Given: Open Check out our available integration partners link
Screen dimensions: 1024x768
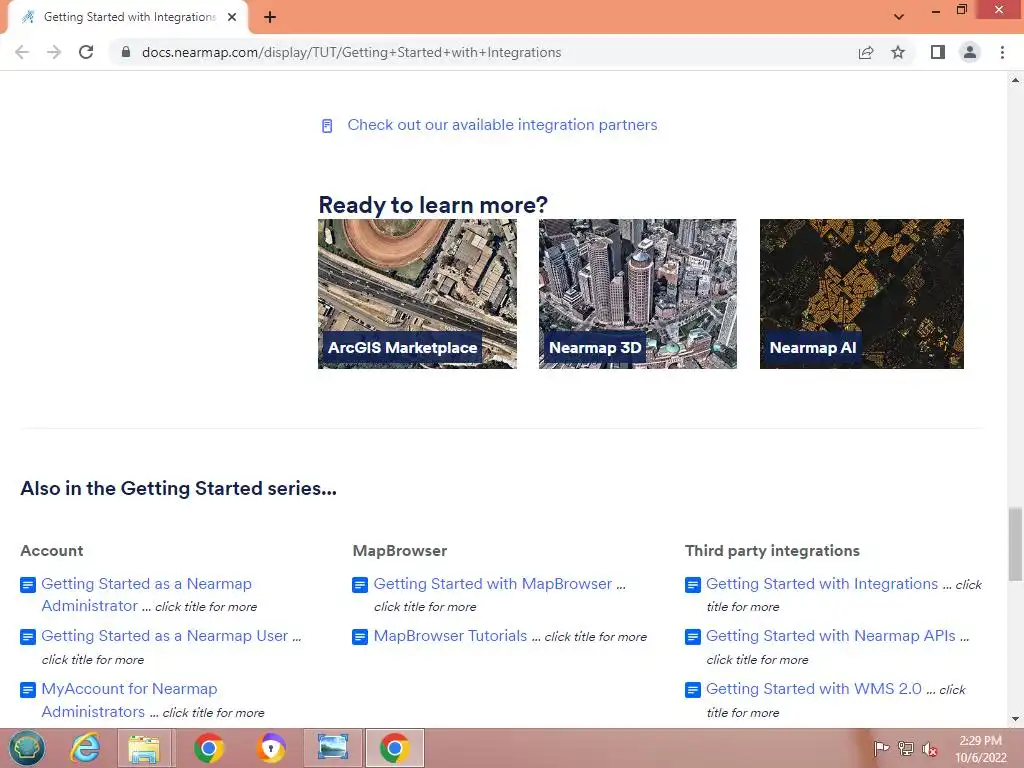Looking at the screenshot, I should tap(502, 125).
